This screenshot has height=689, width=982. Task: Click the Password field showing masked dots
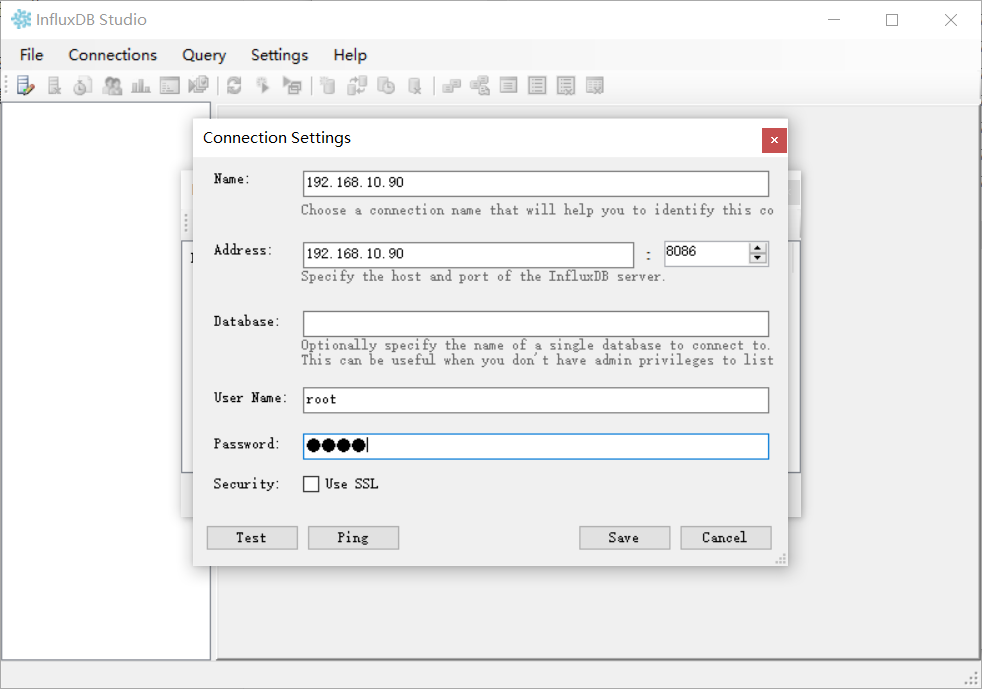535,446
